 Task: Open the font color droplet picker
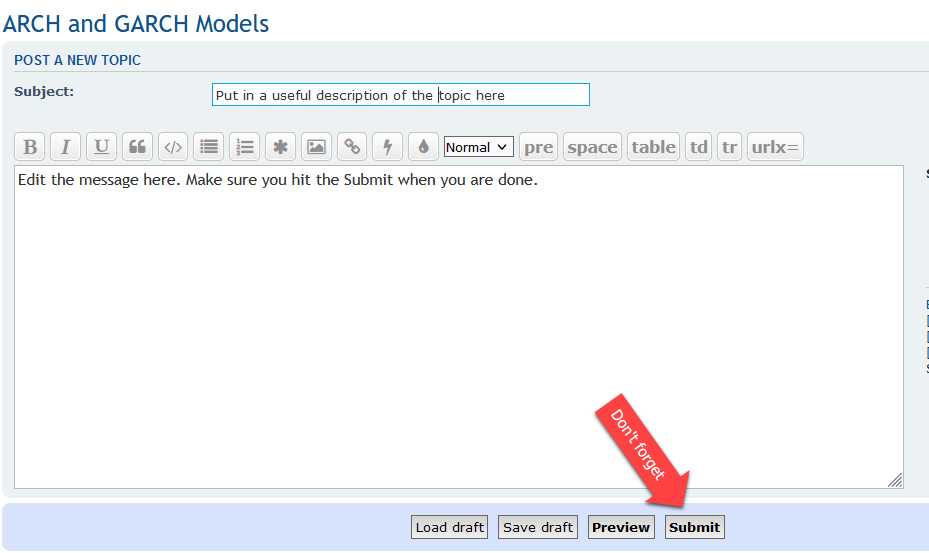(423, 147)
